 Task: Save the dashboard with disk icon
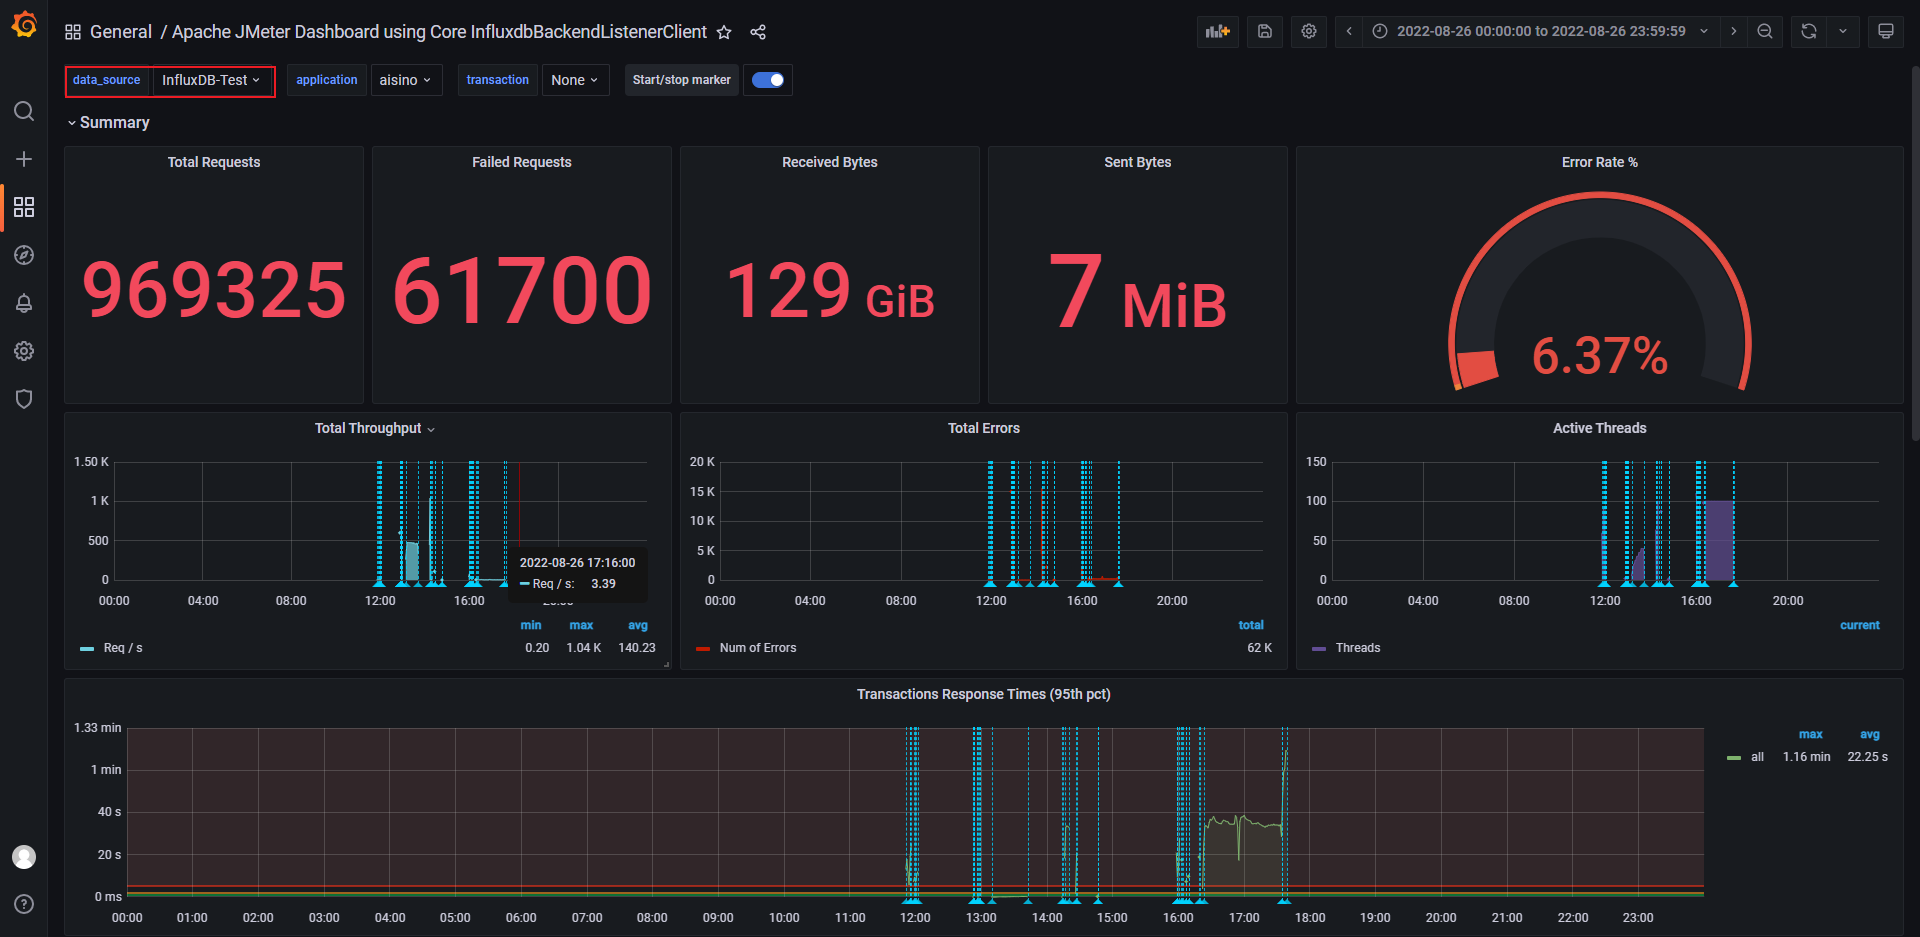[x=1264, y=31]
